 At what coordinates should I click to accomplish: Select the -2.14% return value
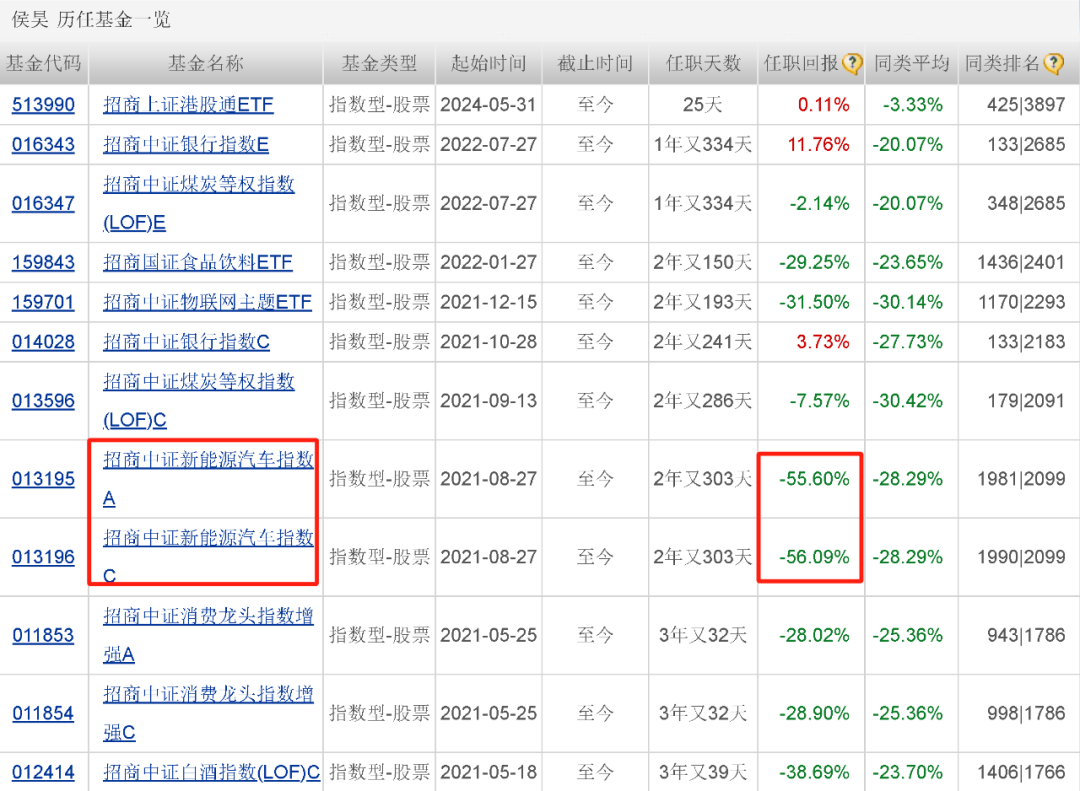pyautogui.click(x=820, y=203)
